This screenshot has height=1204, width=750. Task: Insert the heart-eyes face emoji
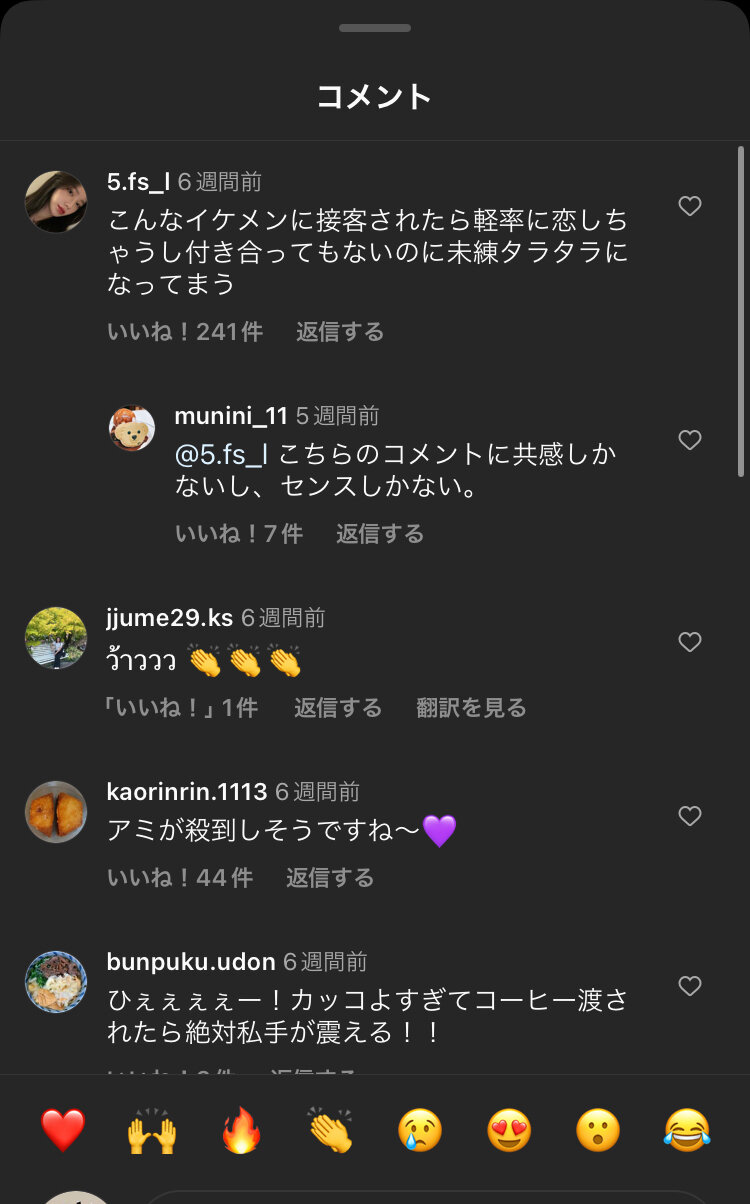coord(509,1131)
